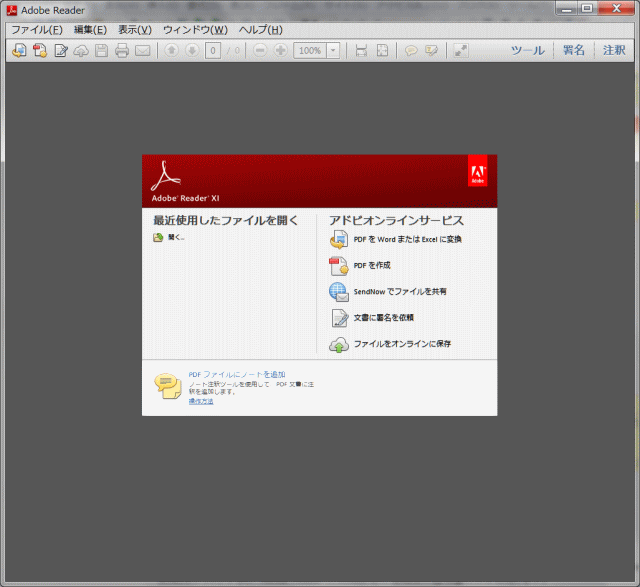Click the email envelope toolbar icon
This screenshot has width=640, height=587.
(x=142, y=51)
